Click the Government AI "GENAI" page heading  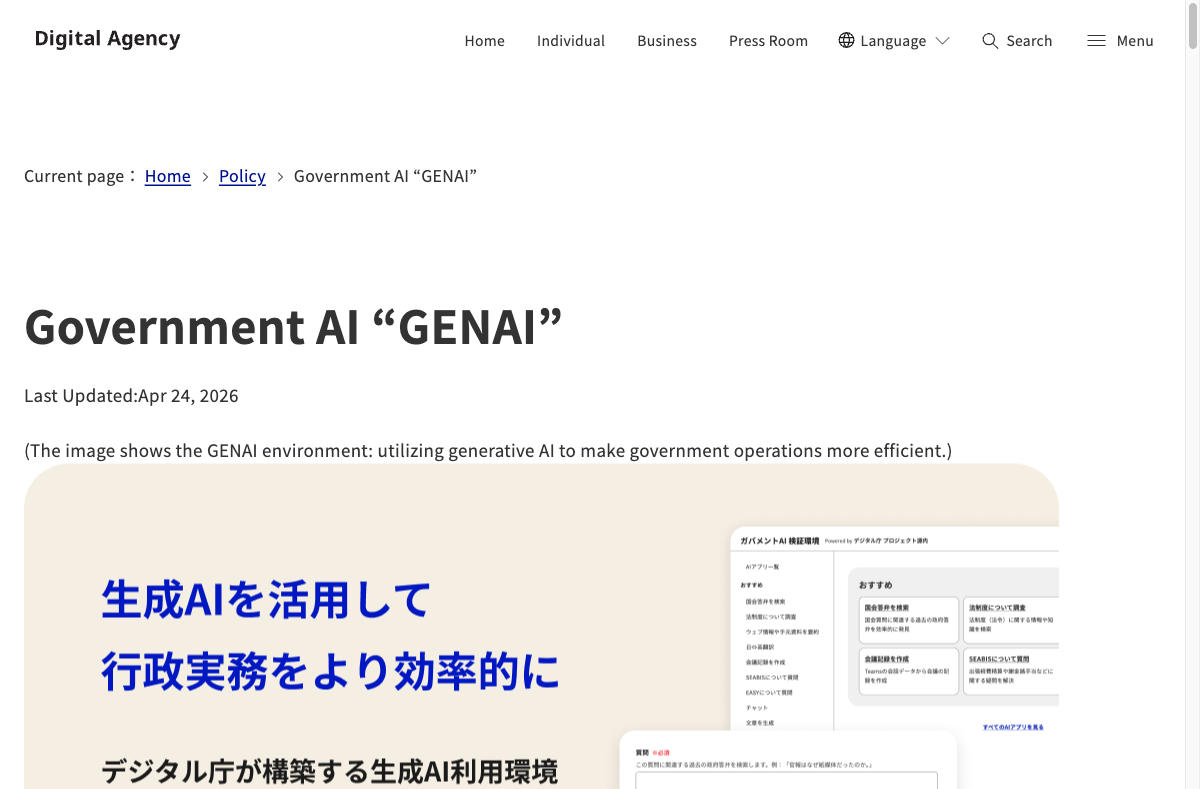[293, 326]
